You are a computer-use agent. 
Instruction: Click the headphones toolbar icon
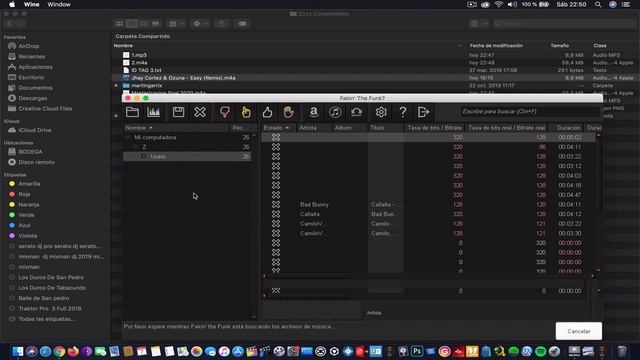click(356, 112)
